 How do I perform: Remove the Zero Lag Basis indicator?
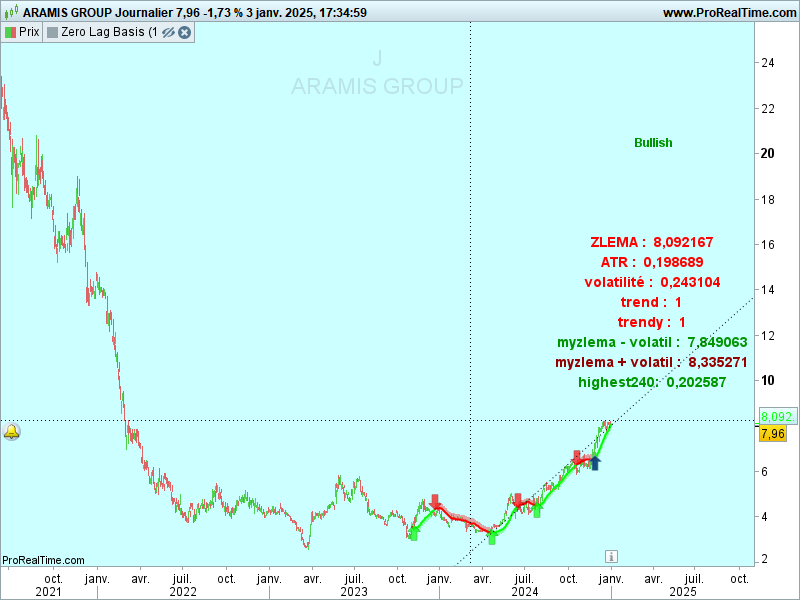click(184, 33)
